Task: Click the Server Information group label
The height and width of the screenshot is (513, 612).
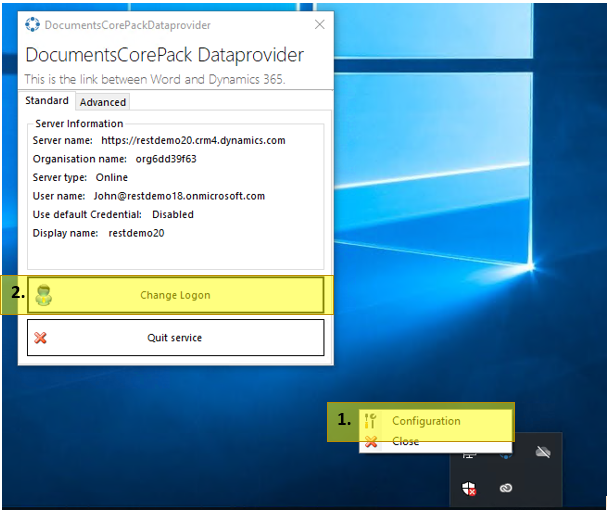Action: (x=79, y=124)
